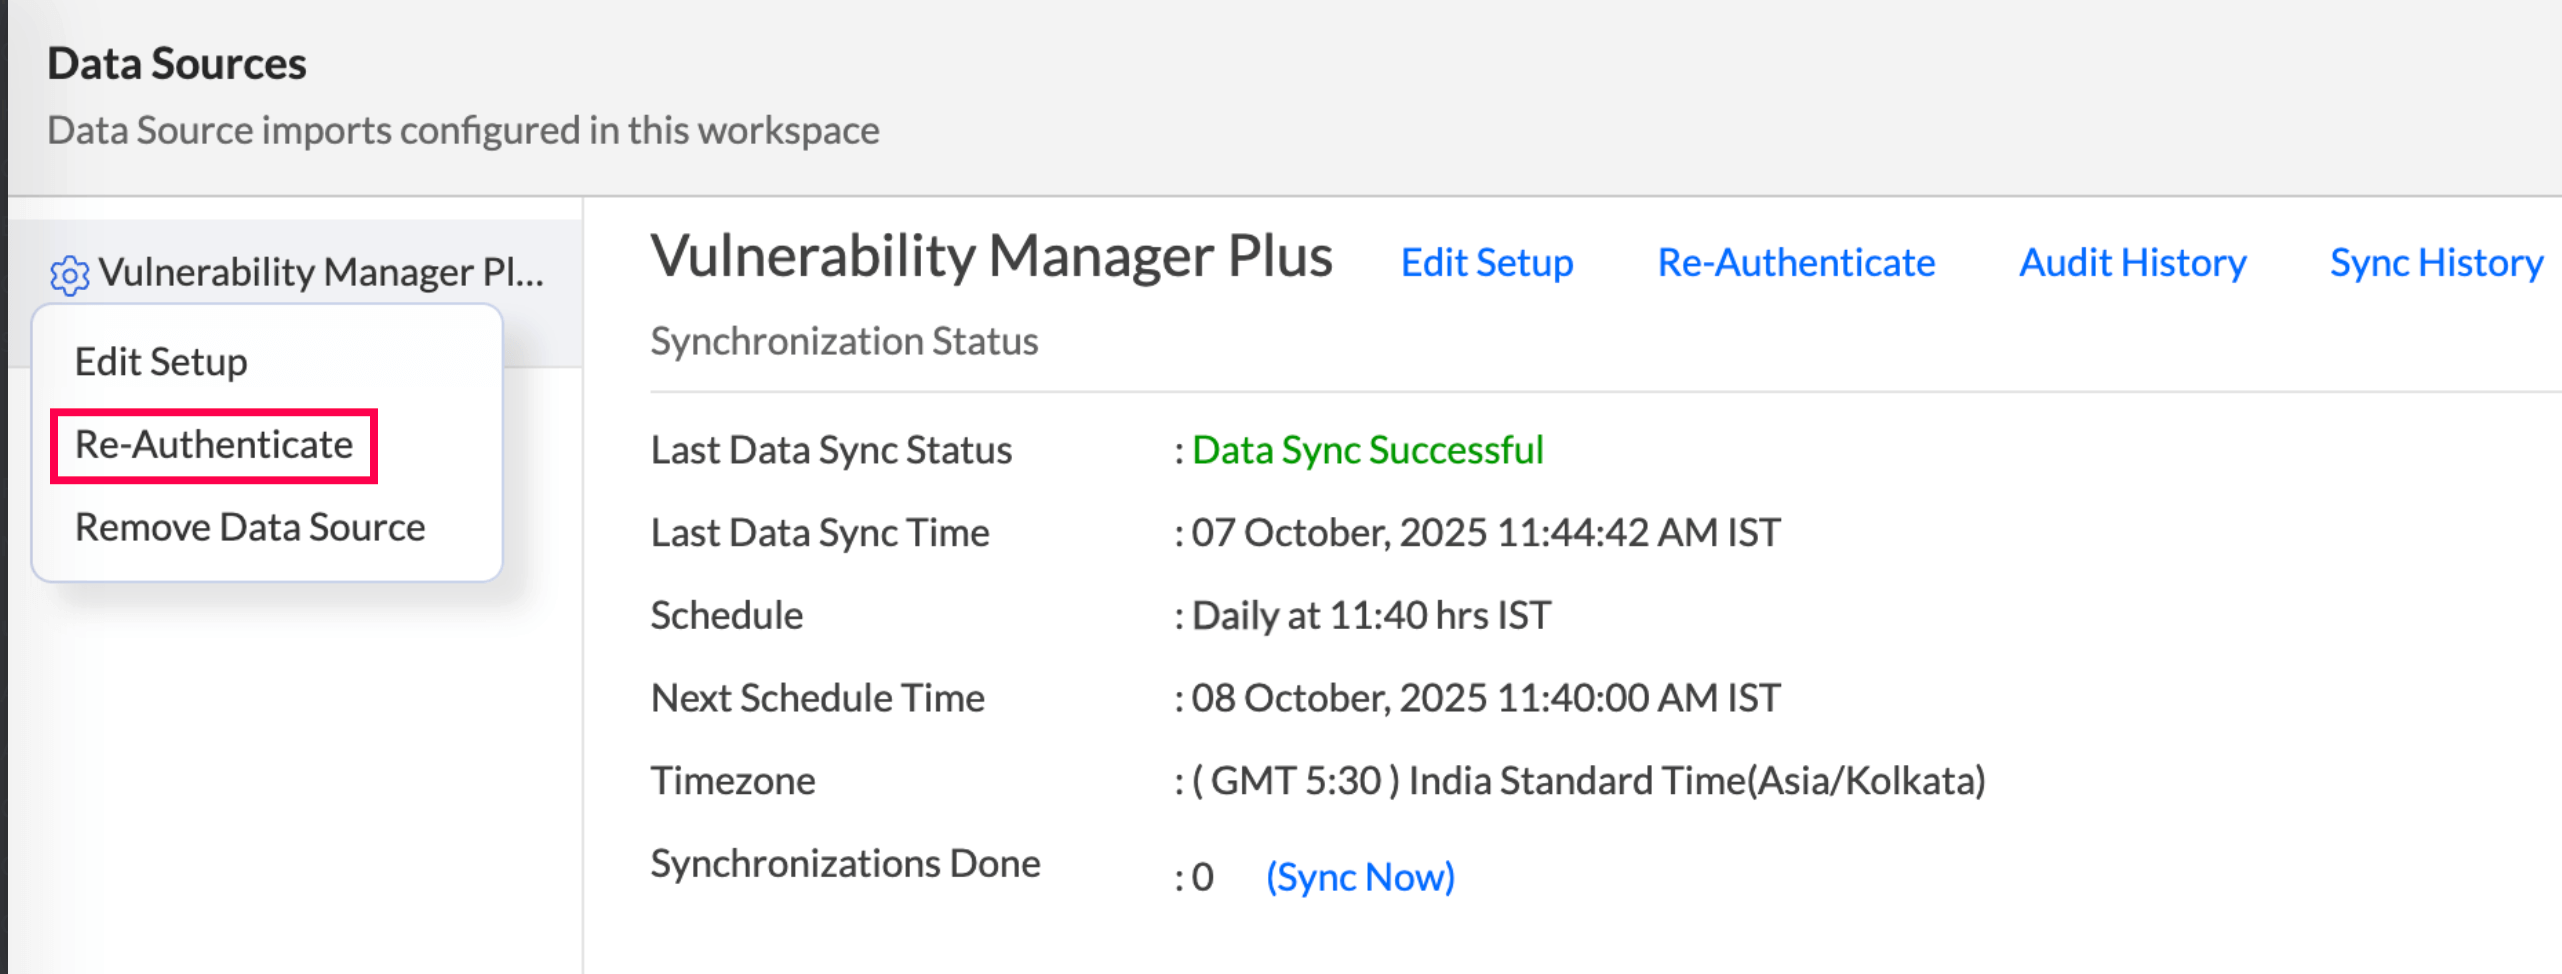The image size is (2562, 974).
Task: Select Remove Data Source menu option
Action: (250, 527)
